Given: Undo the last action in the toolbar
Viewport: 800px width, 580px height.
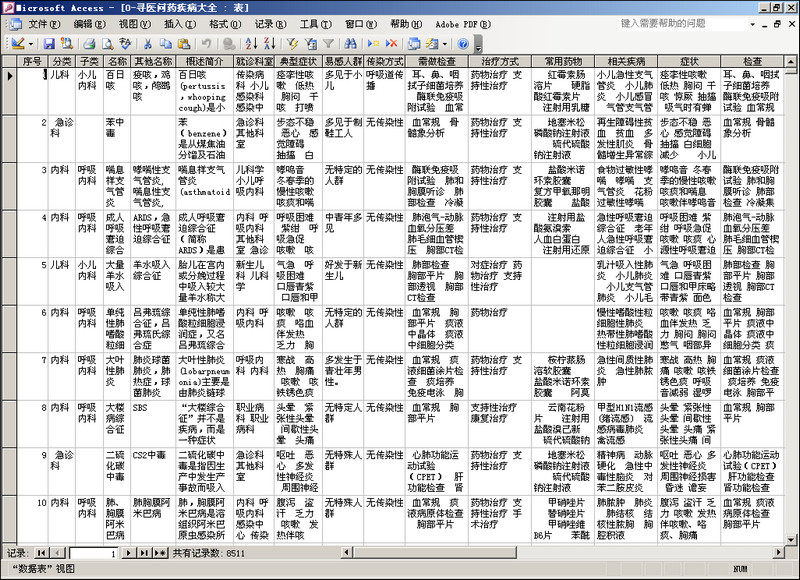Looking at the screenshot, I should pyautogui.click(x=206, y=44).
